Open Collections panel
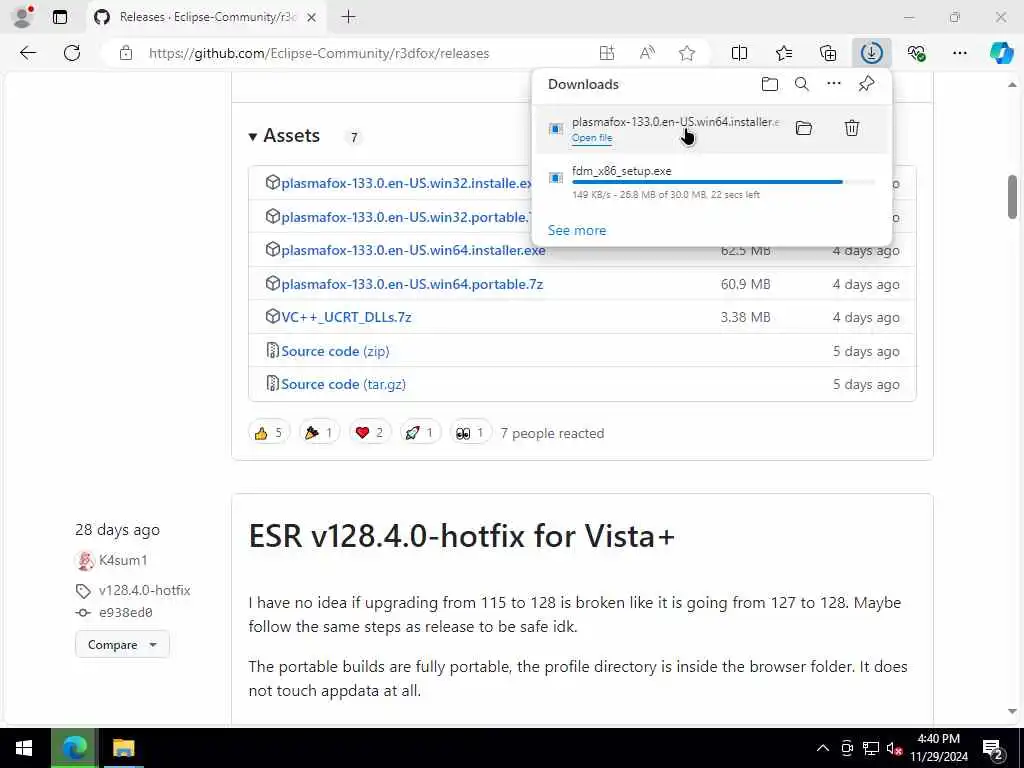 tap(828, 54)
